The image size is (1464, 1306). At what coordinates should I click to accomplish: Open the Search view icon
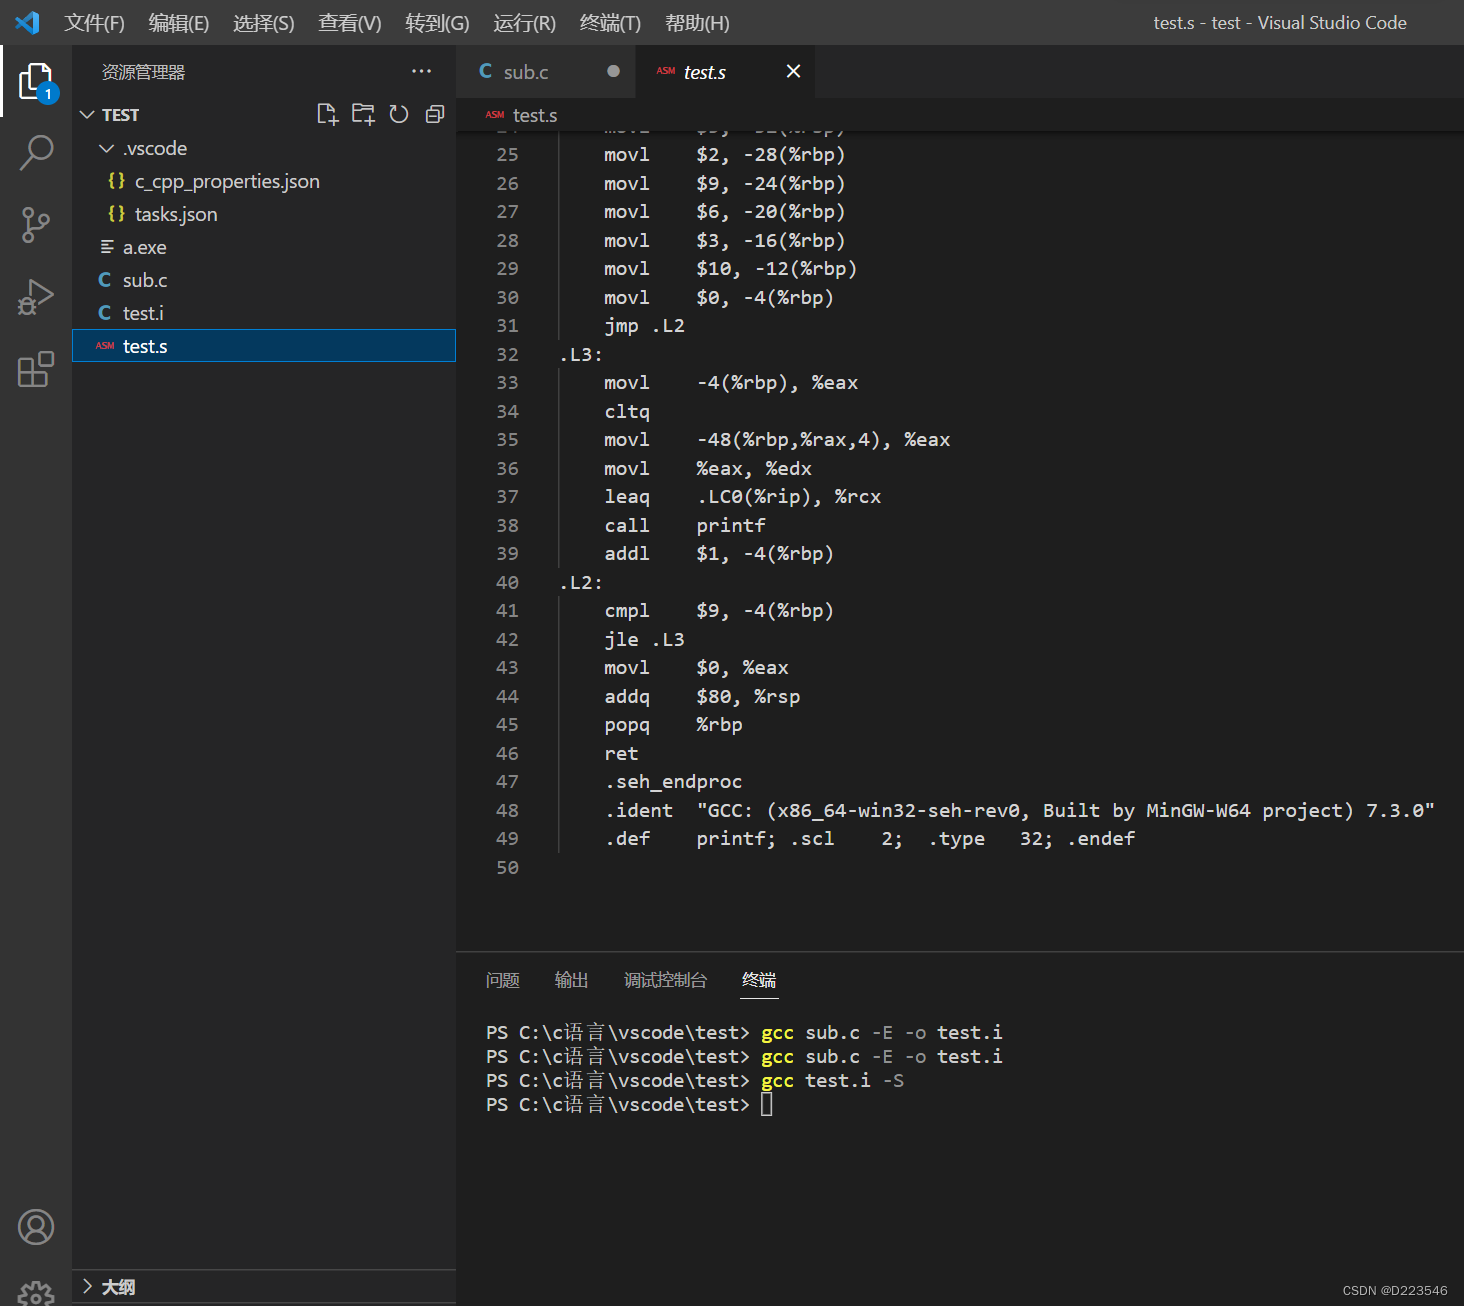pyautogui.click(x=36, y=153)
